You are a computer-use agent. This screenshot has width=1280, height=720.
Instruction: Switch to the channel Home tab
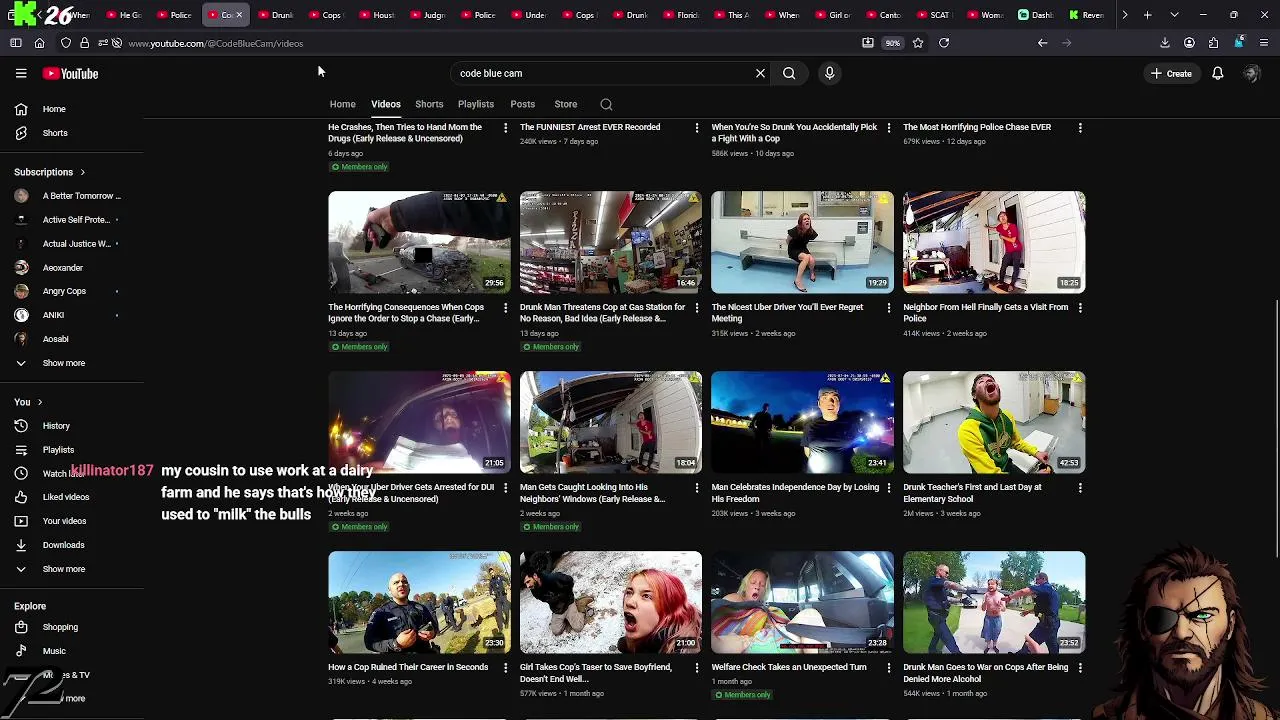(342, 104)
